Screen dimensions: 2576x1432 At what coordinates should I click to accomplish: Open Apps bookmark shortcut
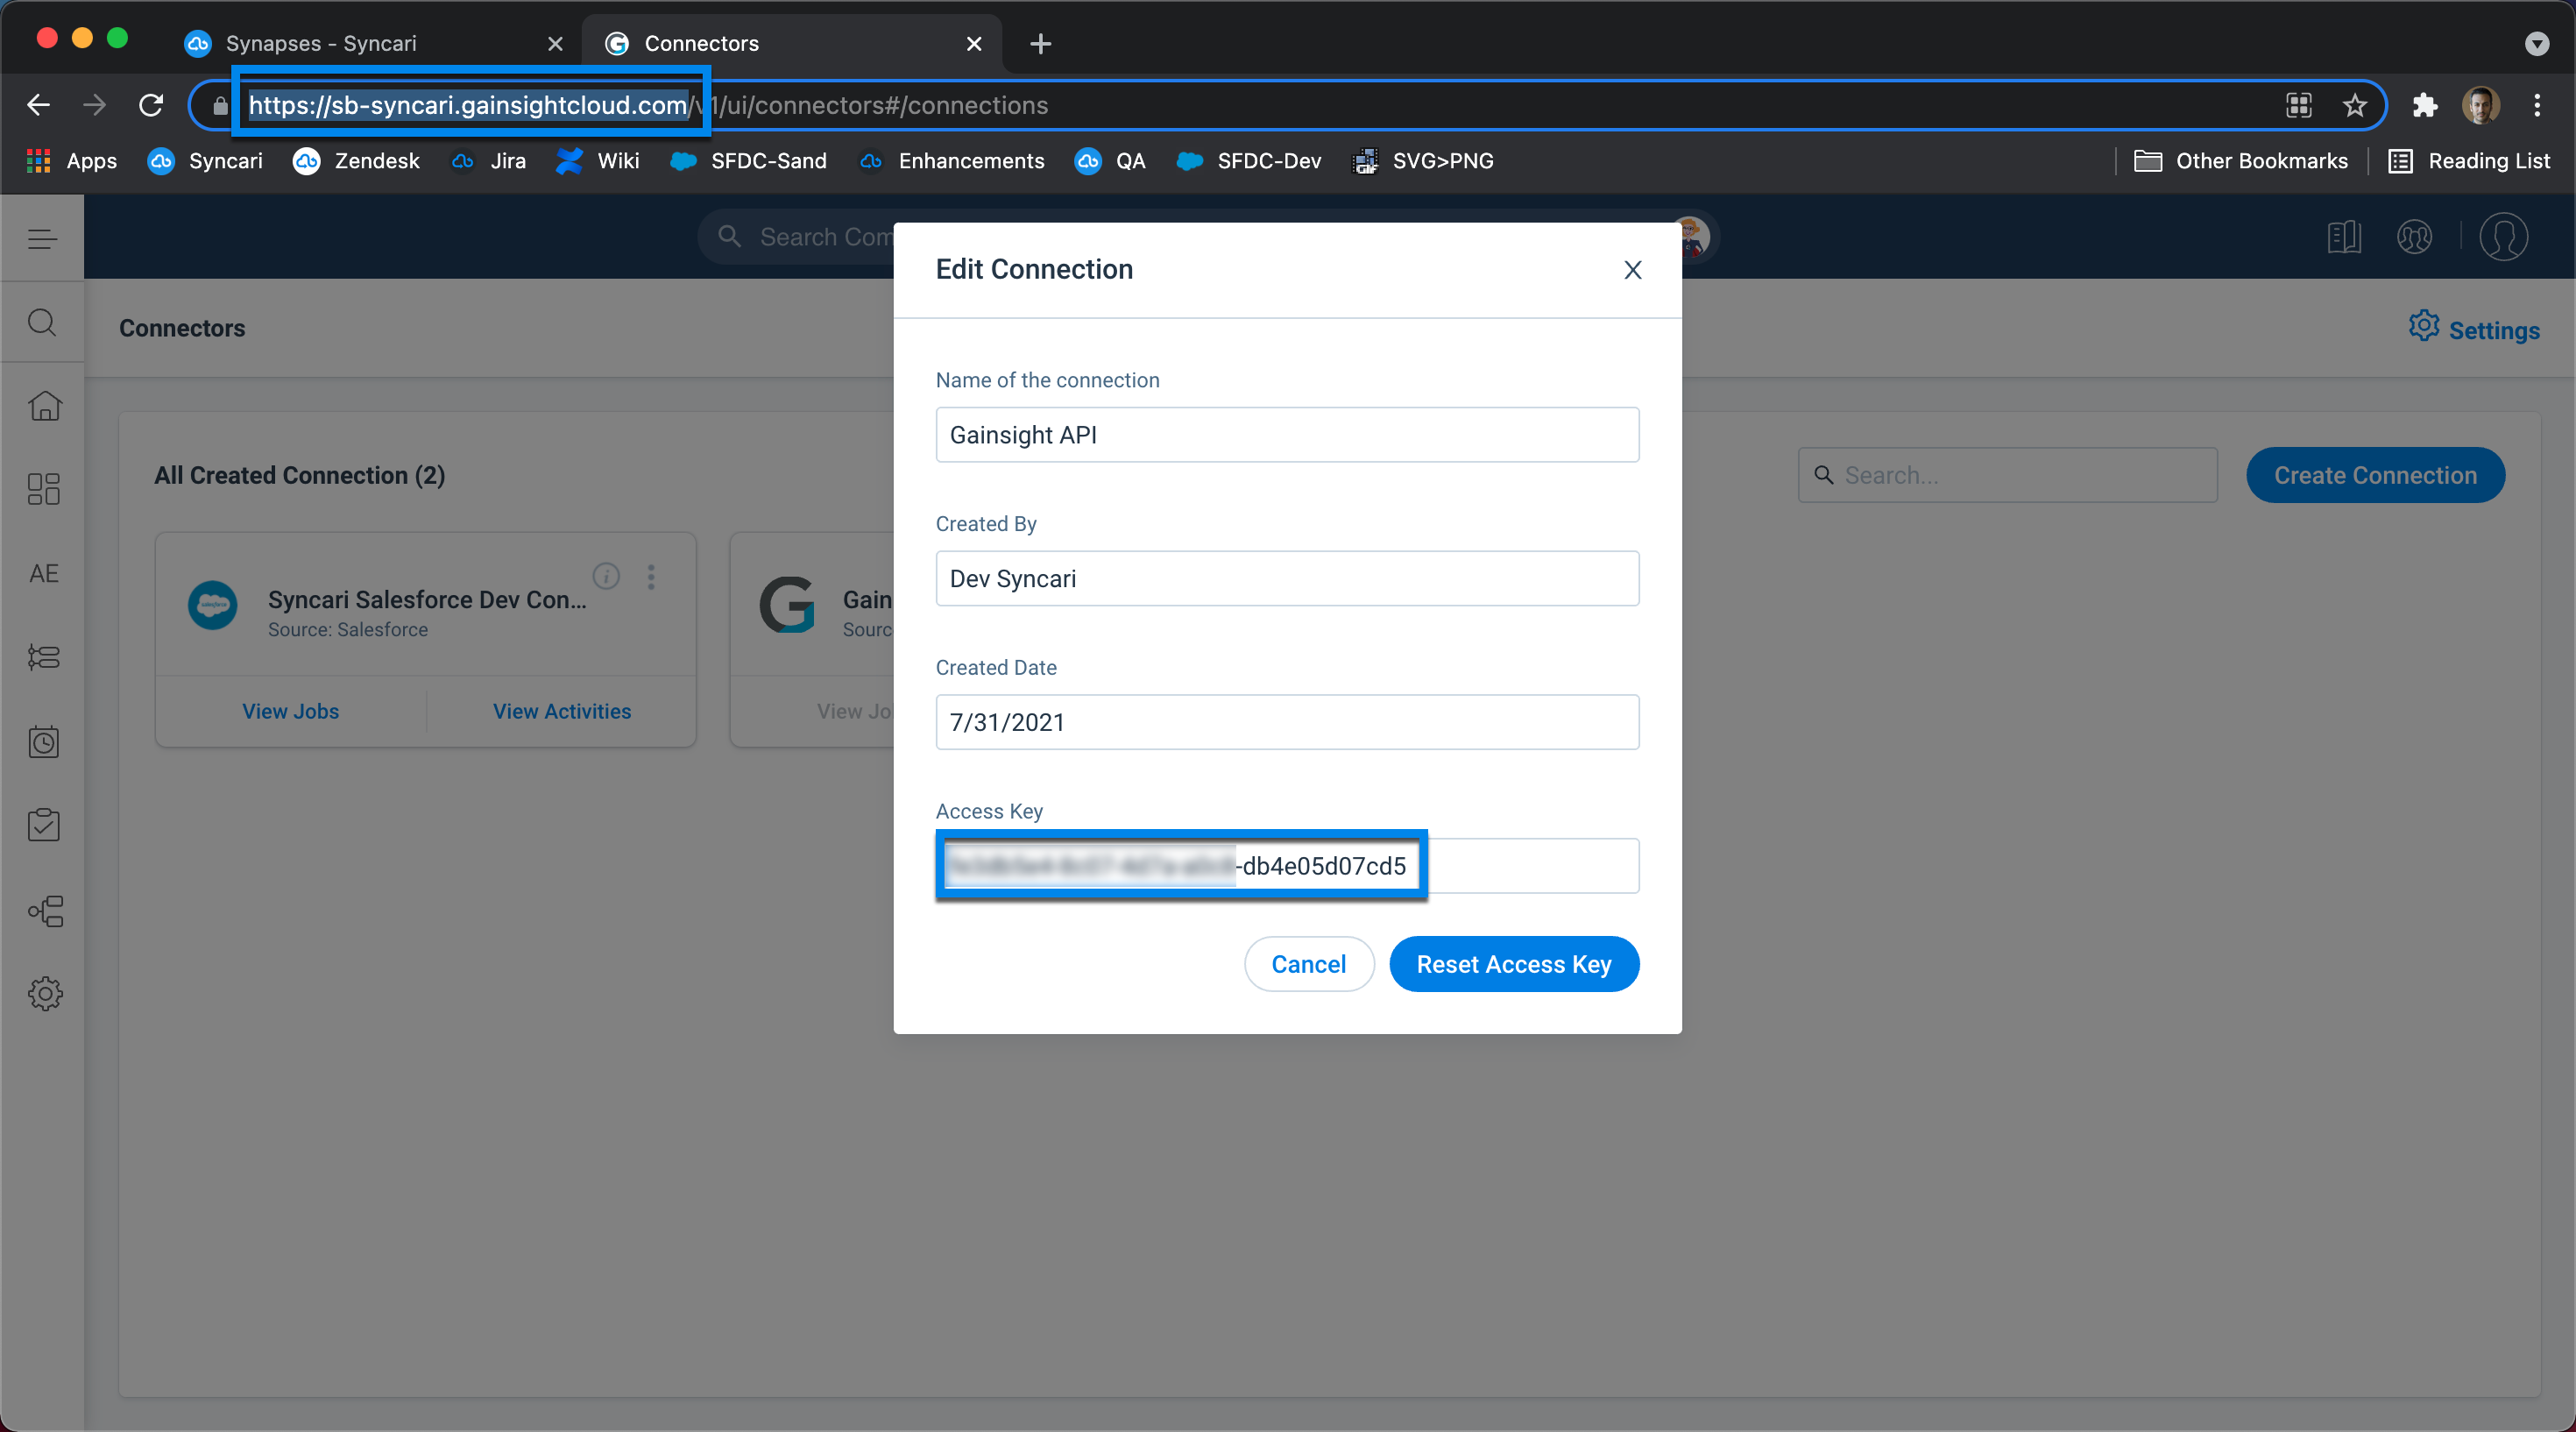coord(72,161)
